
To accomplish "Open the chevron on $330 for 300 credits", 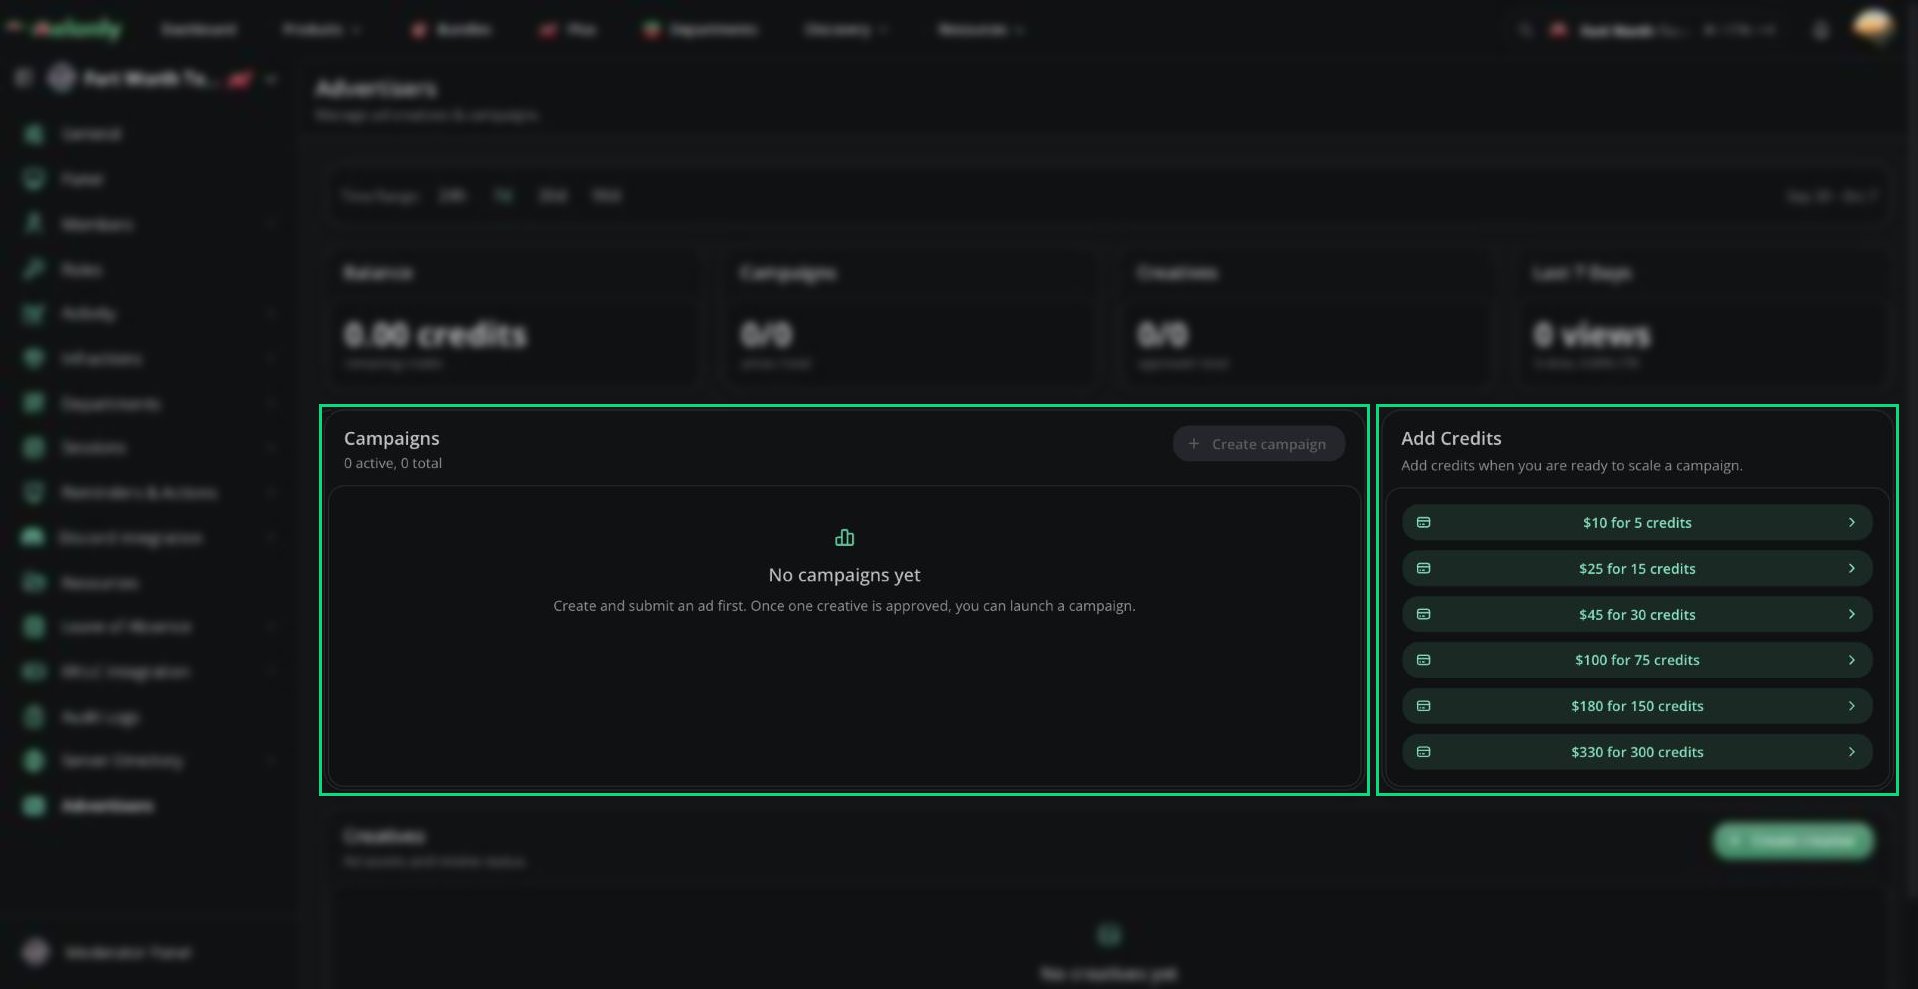I will (x=1852, y=752).
